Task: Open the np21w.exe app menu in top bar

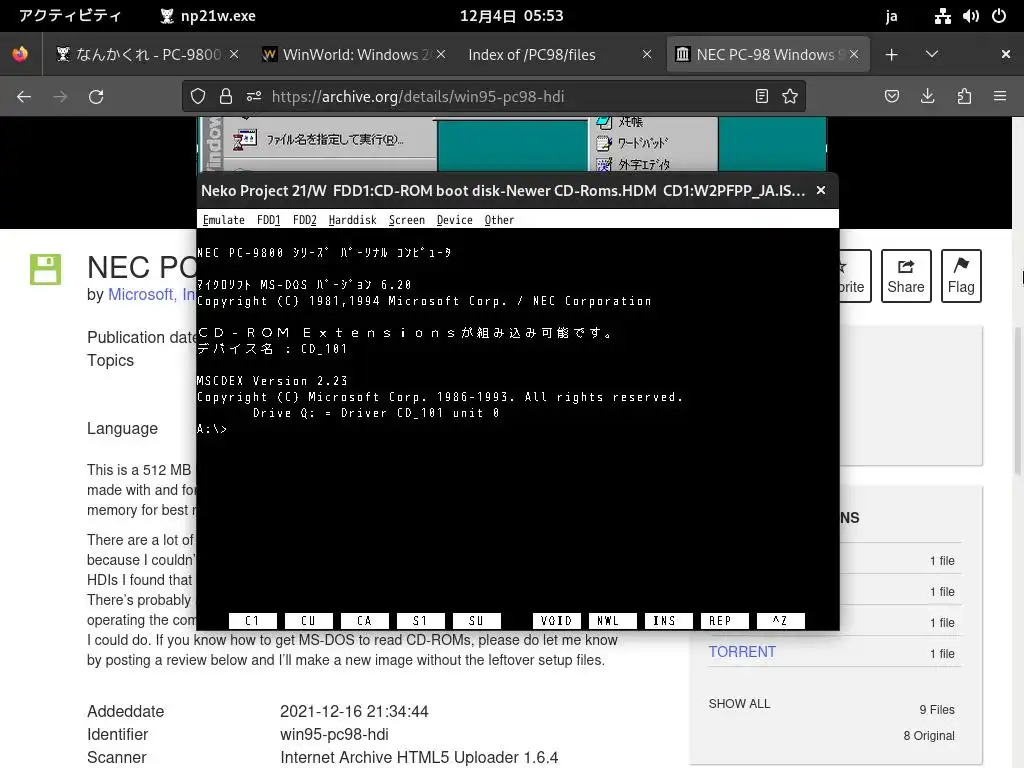Action: (x=208, y=16)
